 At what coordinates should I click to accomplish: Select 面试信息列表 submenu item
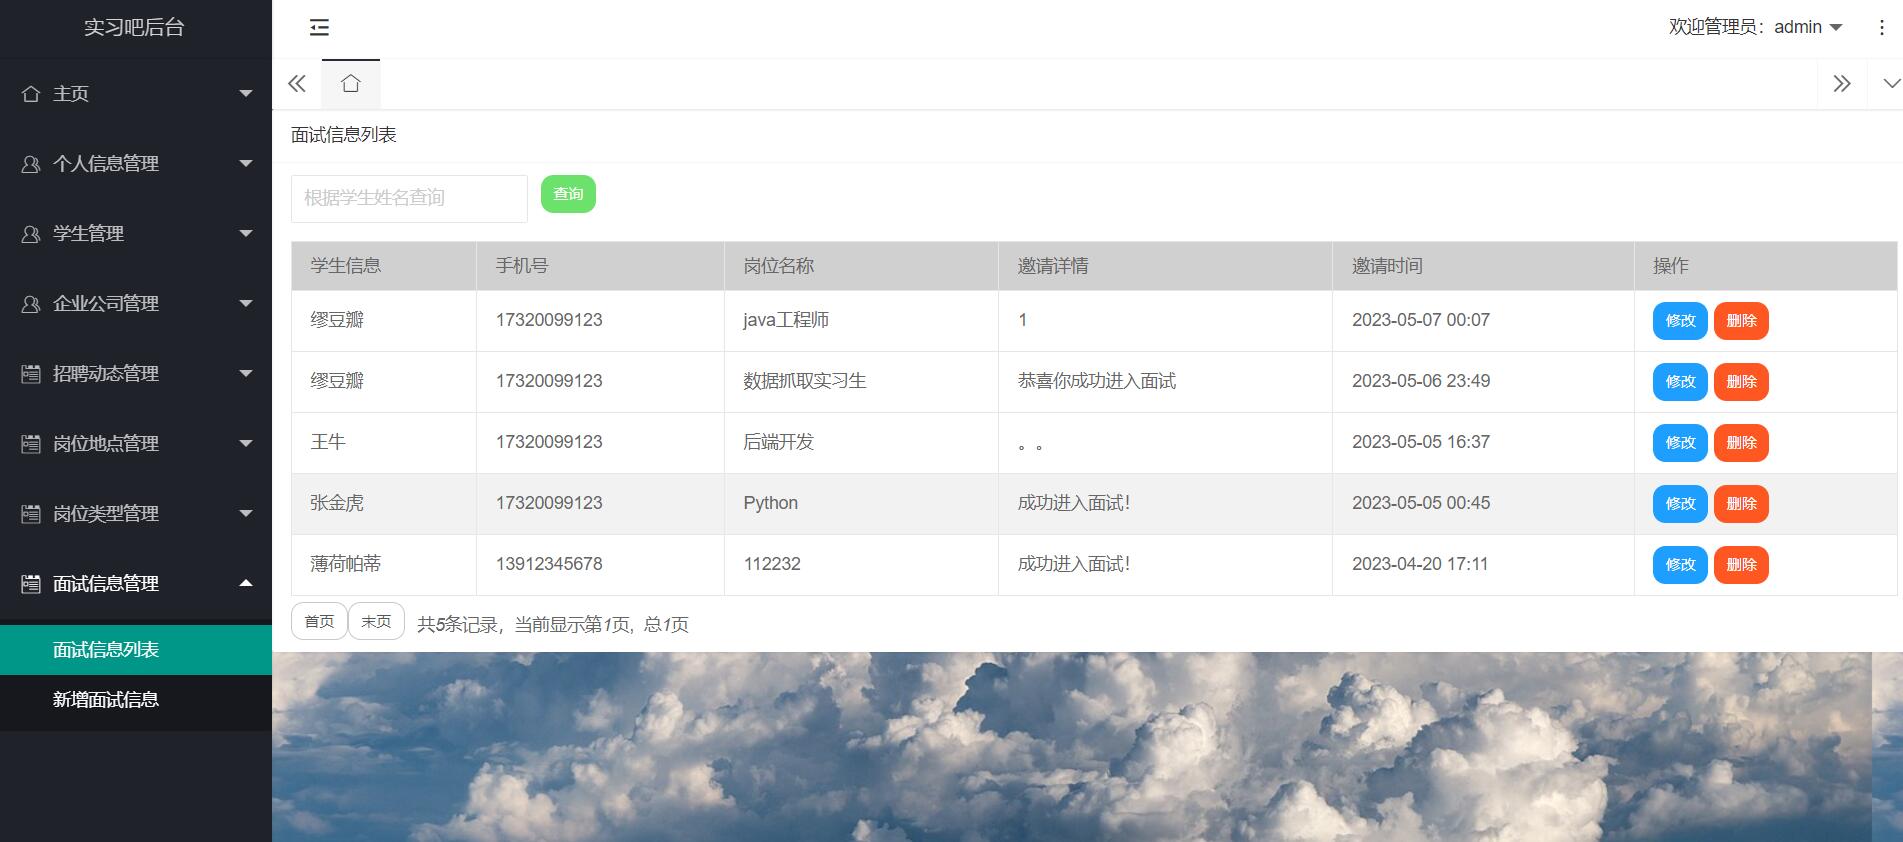pyautogui.click(x=136, y=650)
